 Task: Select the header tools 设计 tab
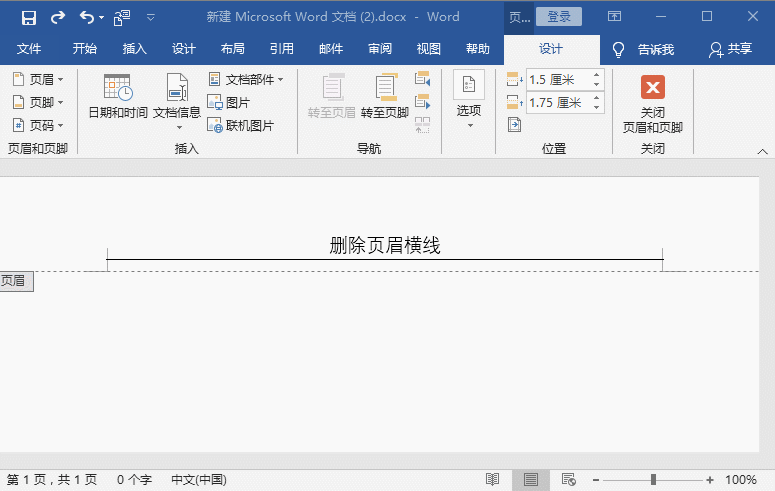[x=551, y=49]
